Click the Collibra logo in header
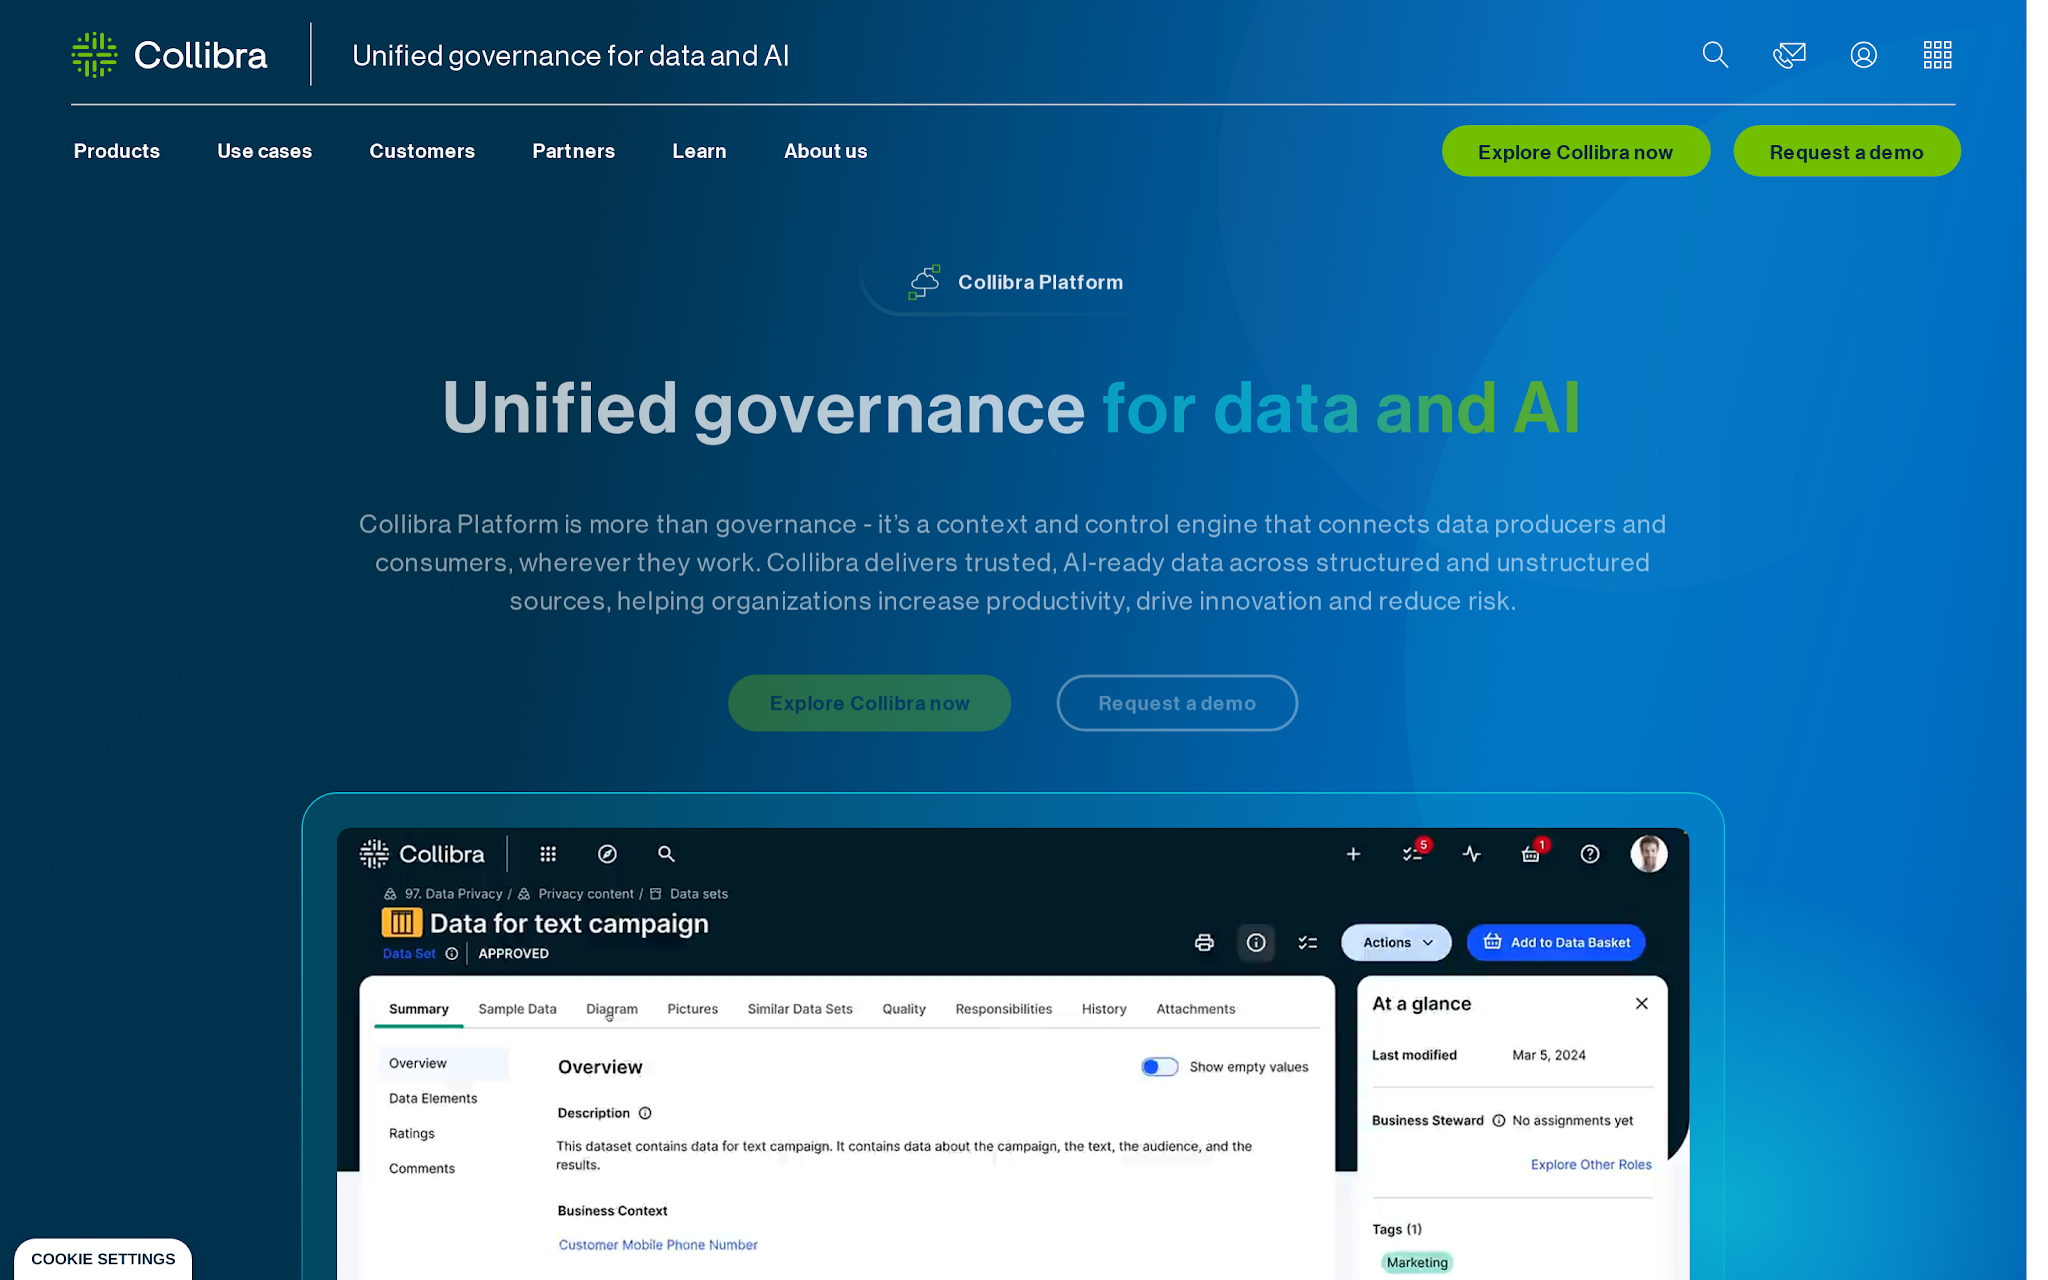The image size is (2048, 1280). click(170, 55)
